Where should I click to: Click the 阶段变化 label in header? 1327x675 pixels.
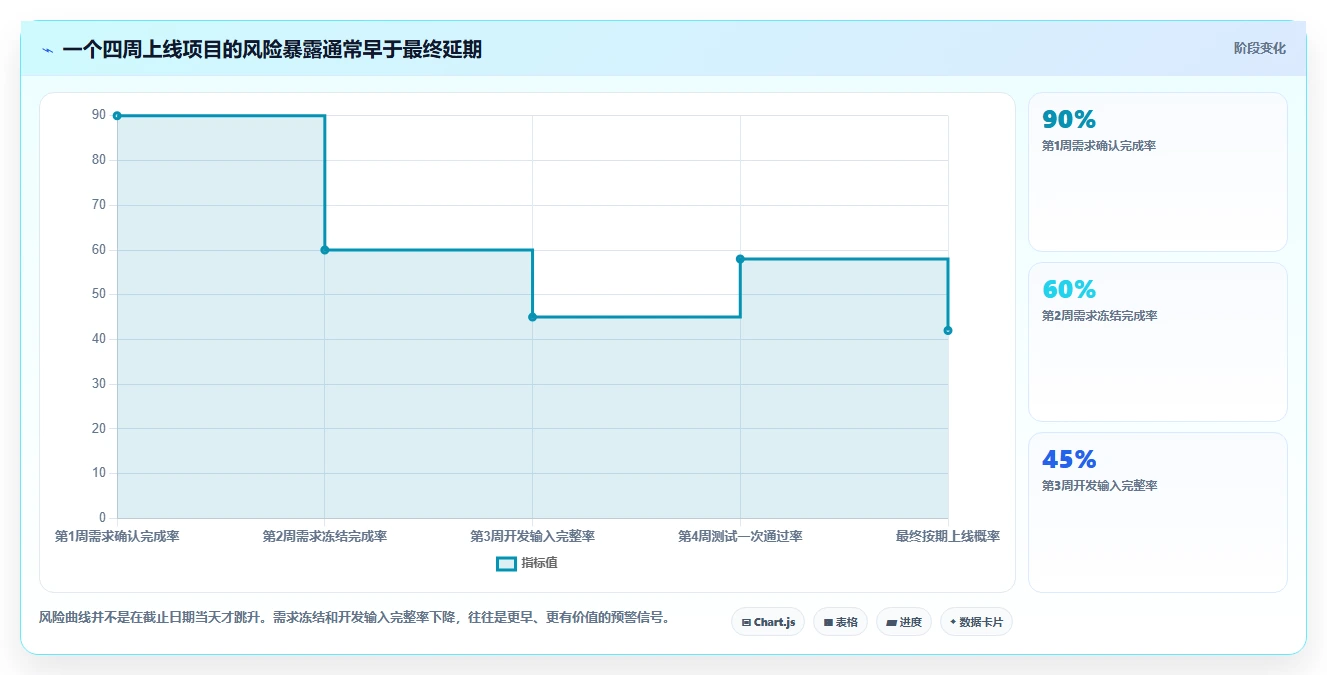pos(1260,48)
